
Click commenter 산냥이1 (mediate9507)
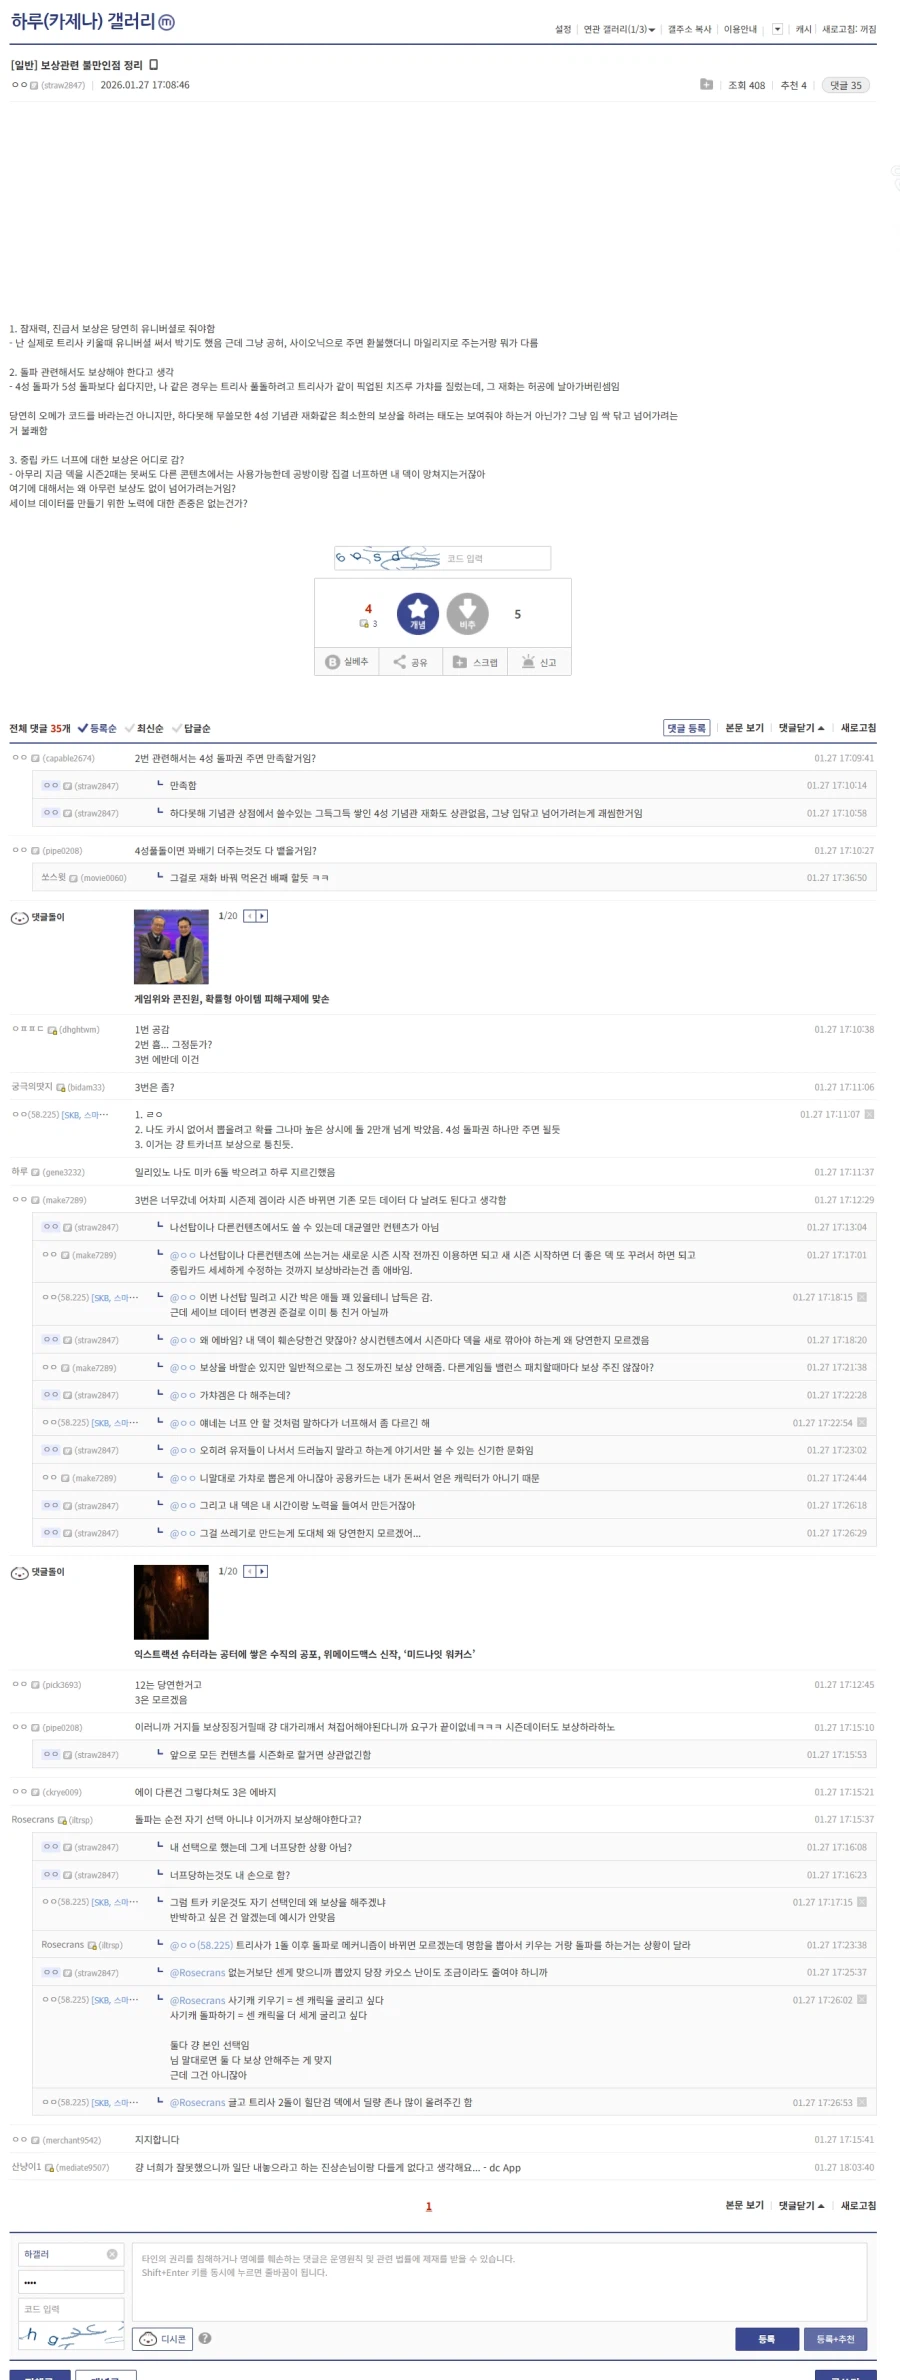click(x=60, y=2167)
